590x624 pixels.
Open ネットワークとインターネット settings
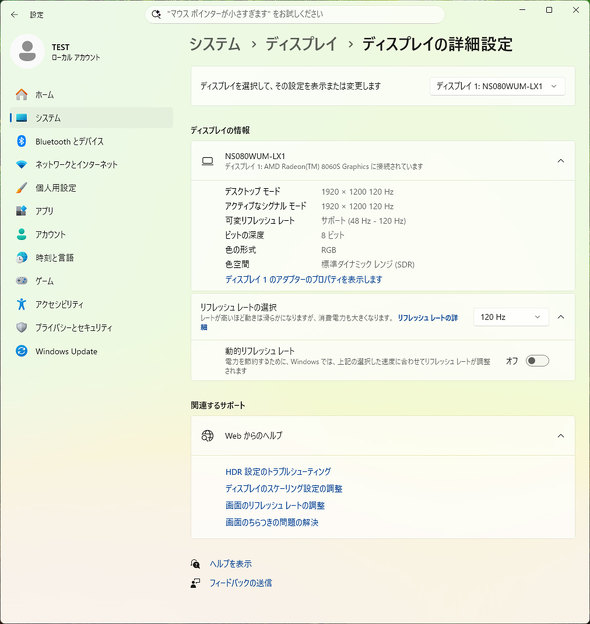point(91,164)
